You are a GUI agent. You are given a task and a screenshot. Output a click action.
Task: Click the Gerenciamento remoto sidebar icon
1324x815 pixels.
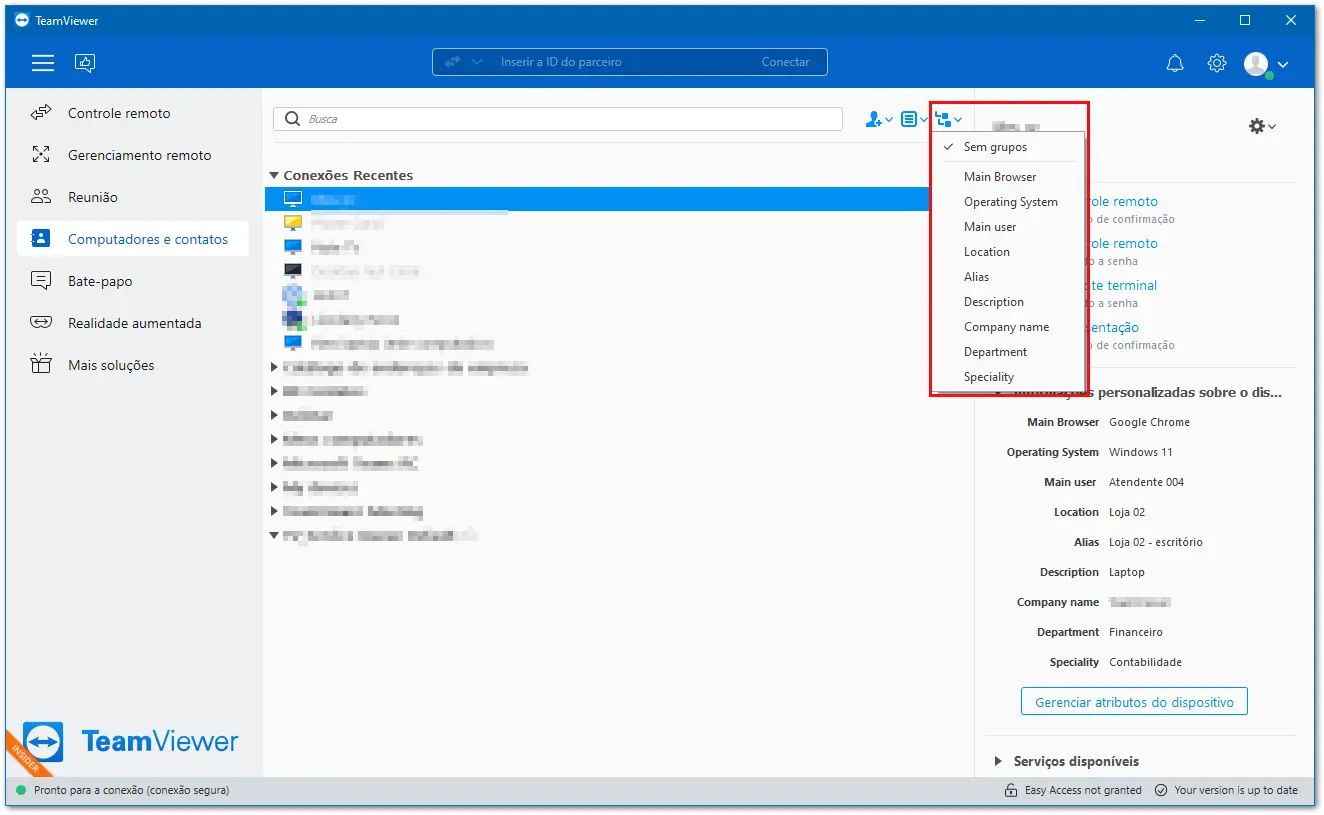pos(41,155)
